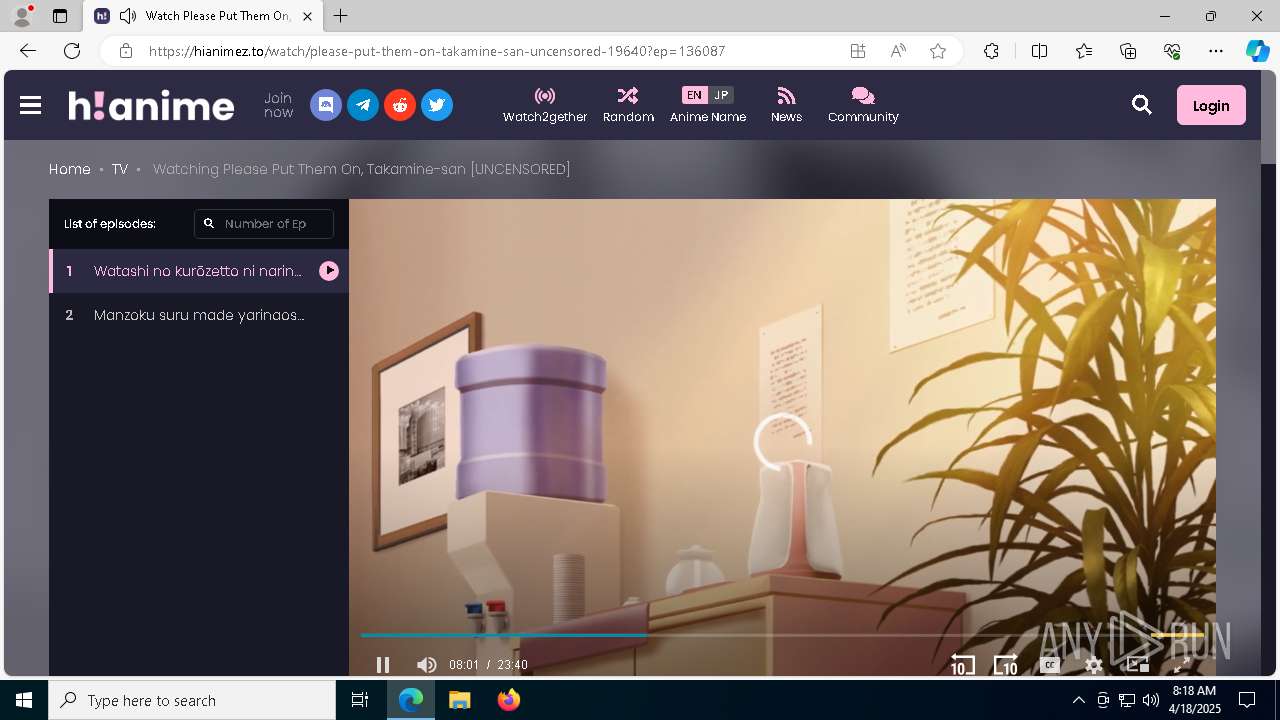Open tab actions menu
This screenshot has width=1280, height=720.
coord(60,16)
